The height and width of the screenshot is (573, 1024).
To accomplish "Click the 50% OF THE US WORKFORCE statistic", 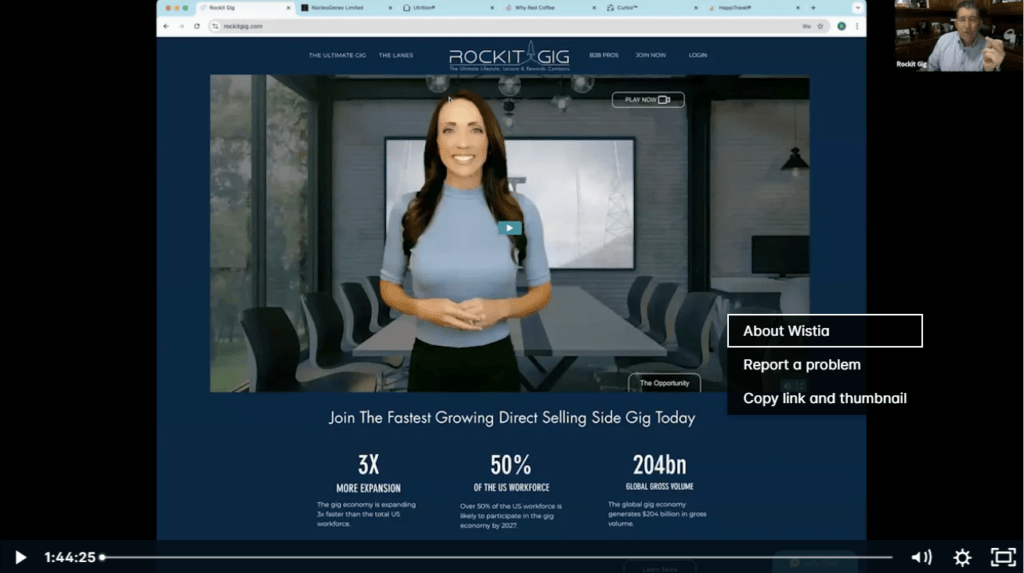I will 511,491.
